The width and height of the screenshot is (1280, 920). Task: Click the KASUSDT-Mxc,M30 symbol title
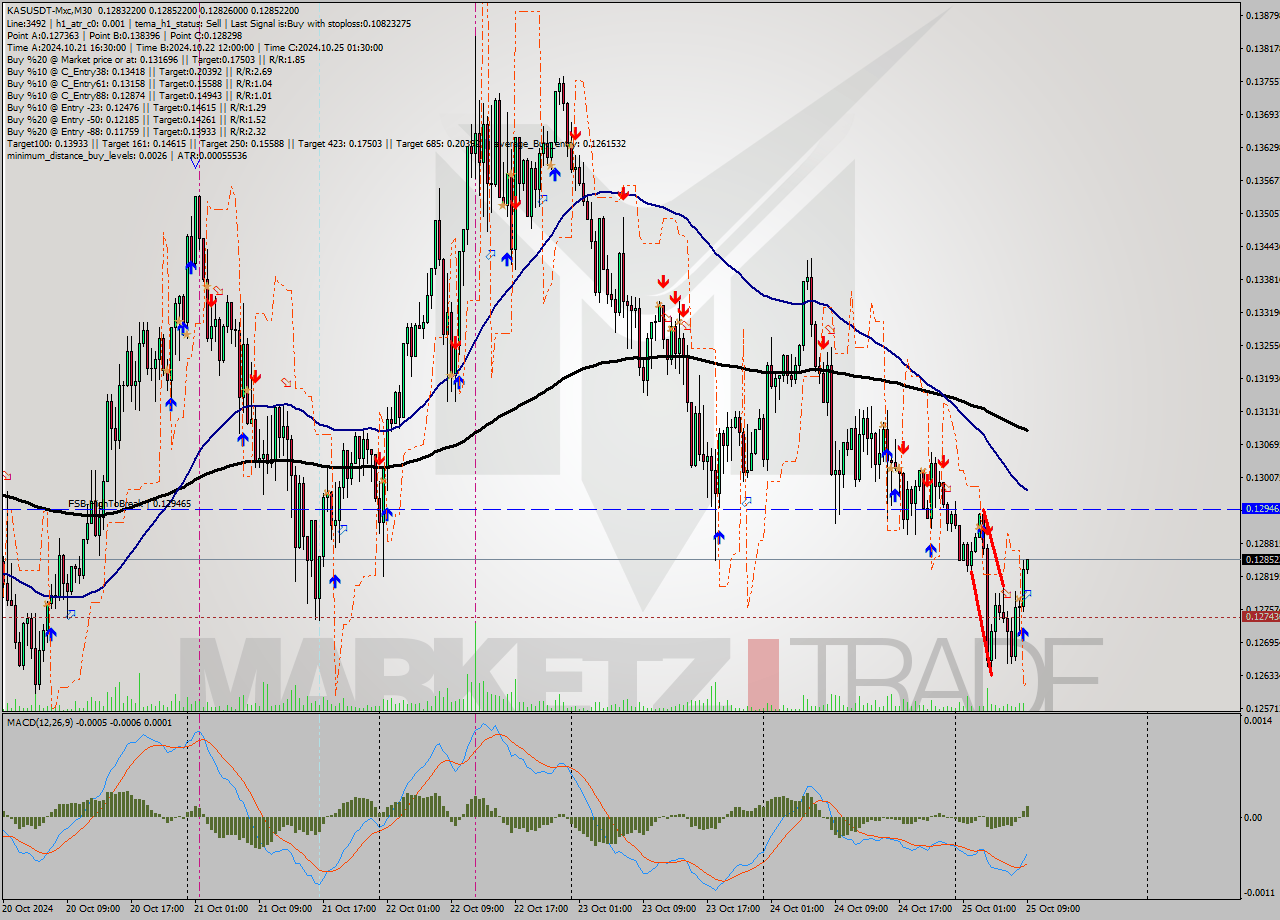pyautogui.click(x=49, y=11)
